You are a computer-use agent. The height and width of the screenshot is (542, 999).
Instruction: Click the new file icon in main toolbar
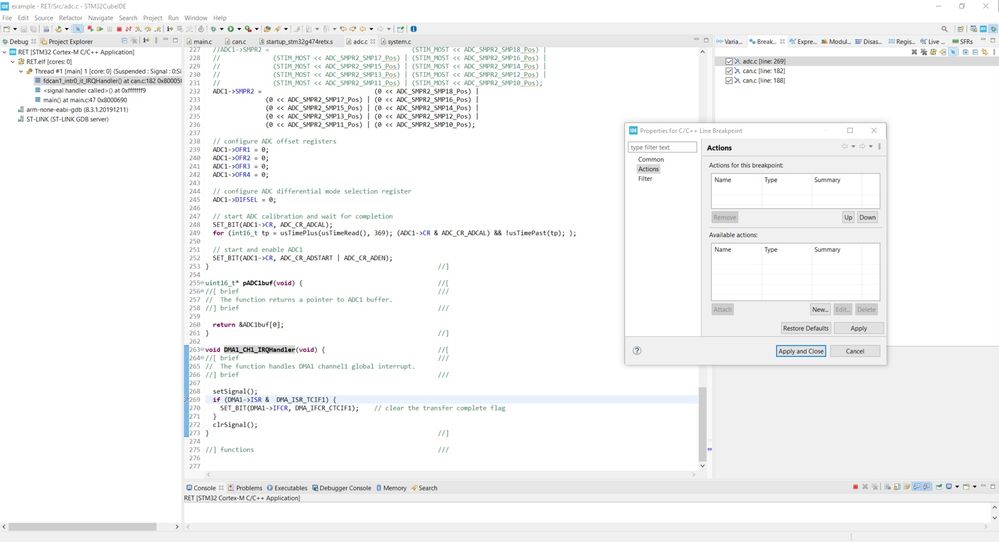pyautogui.click(x=6, y=29)
